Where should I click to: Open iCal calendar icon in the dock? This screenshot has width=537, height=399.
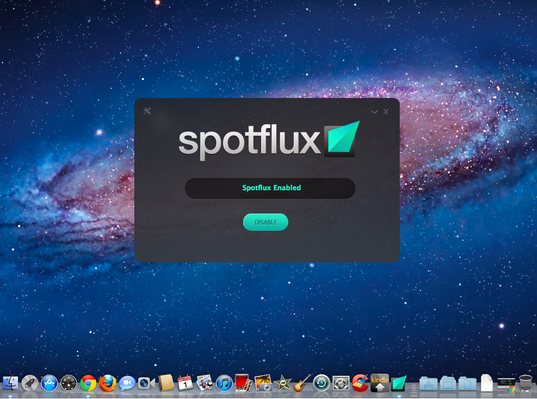point(185,383)
